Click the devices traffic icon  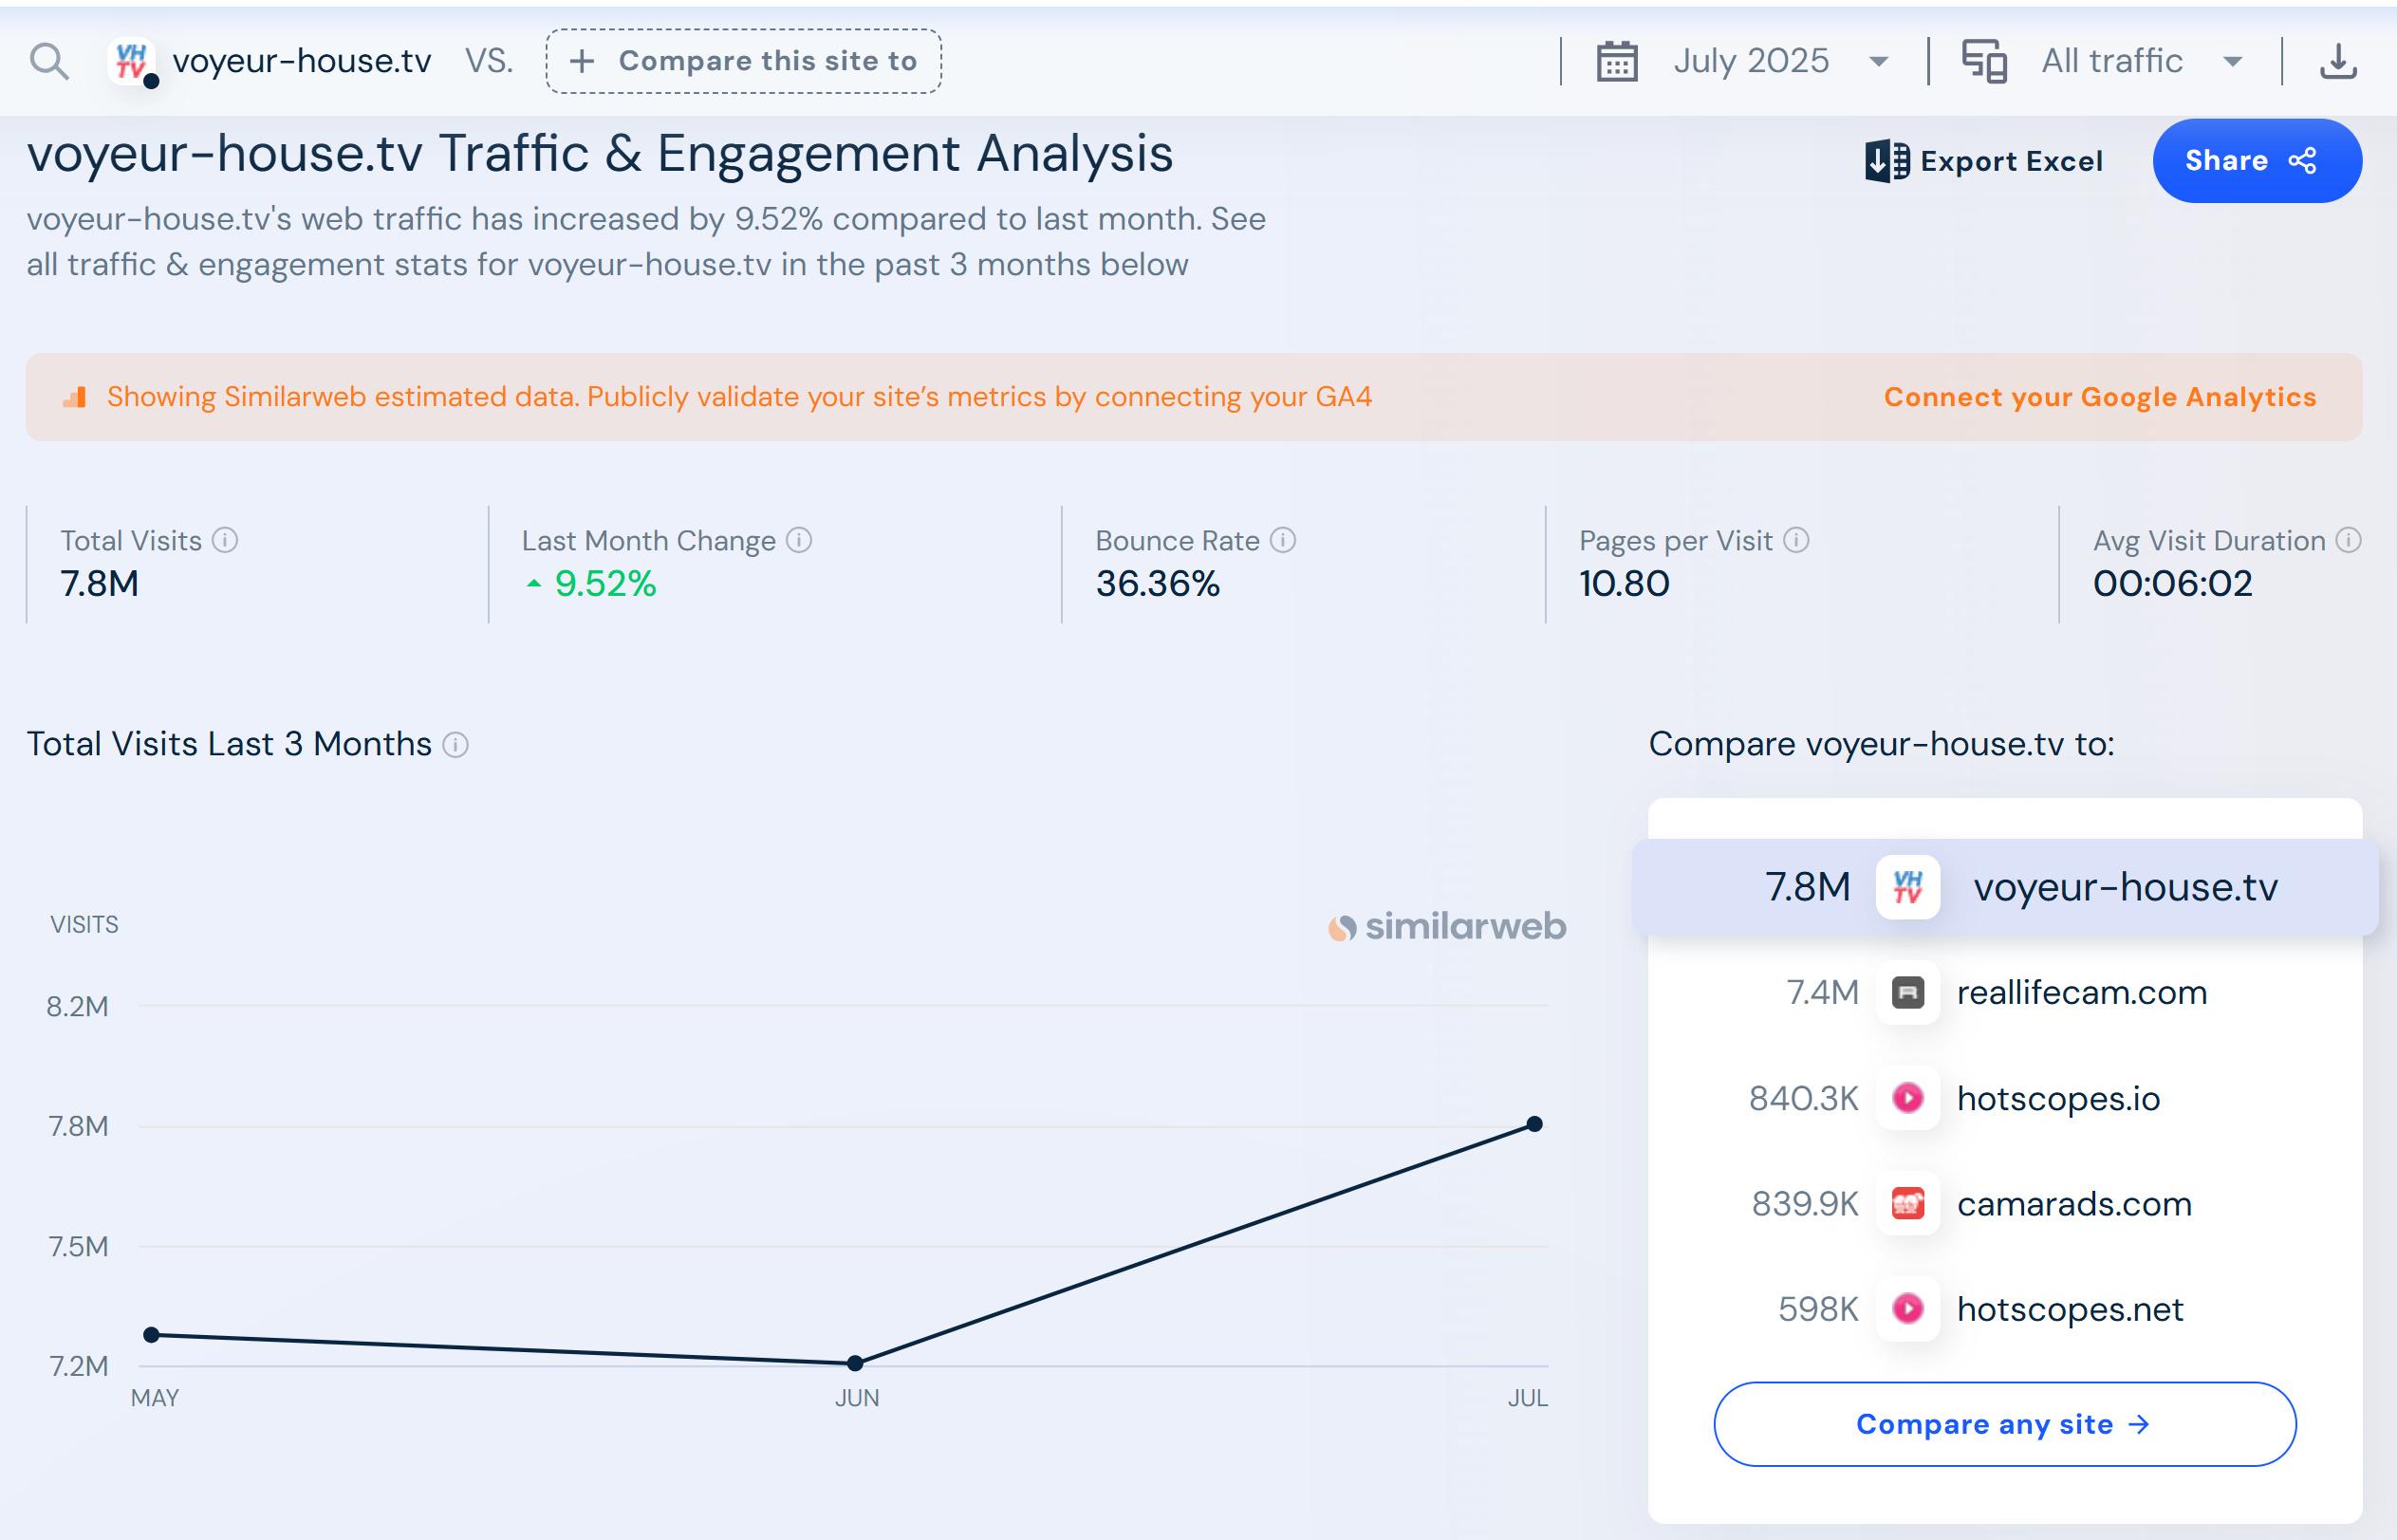pos(1984,62)
